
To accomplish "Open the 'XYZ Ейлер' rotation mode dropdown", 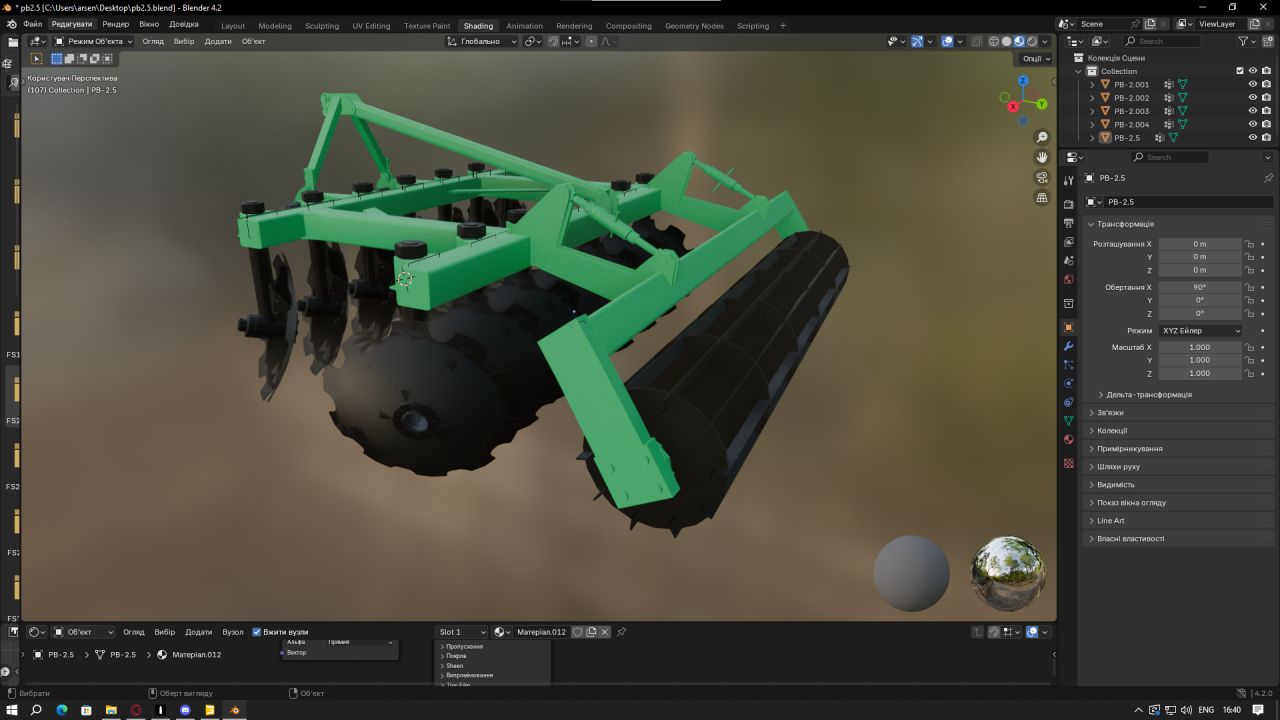I will tap(1200, 330).
